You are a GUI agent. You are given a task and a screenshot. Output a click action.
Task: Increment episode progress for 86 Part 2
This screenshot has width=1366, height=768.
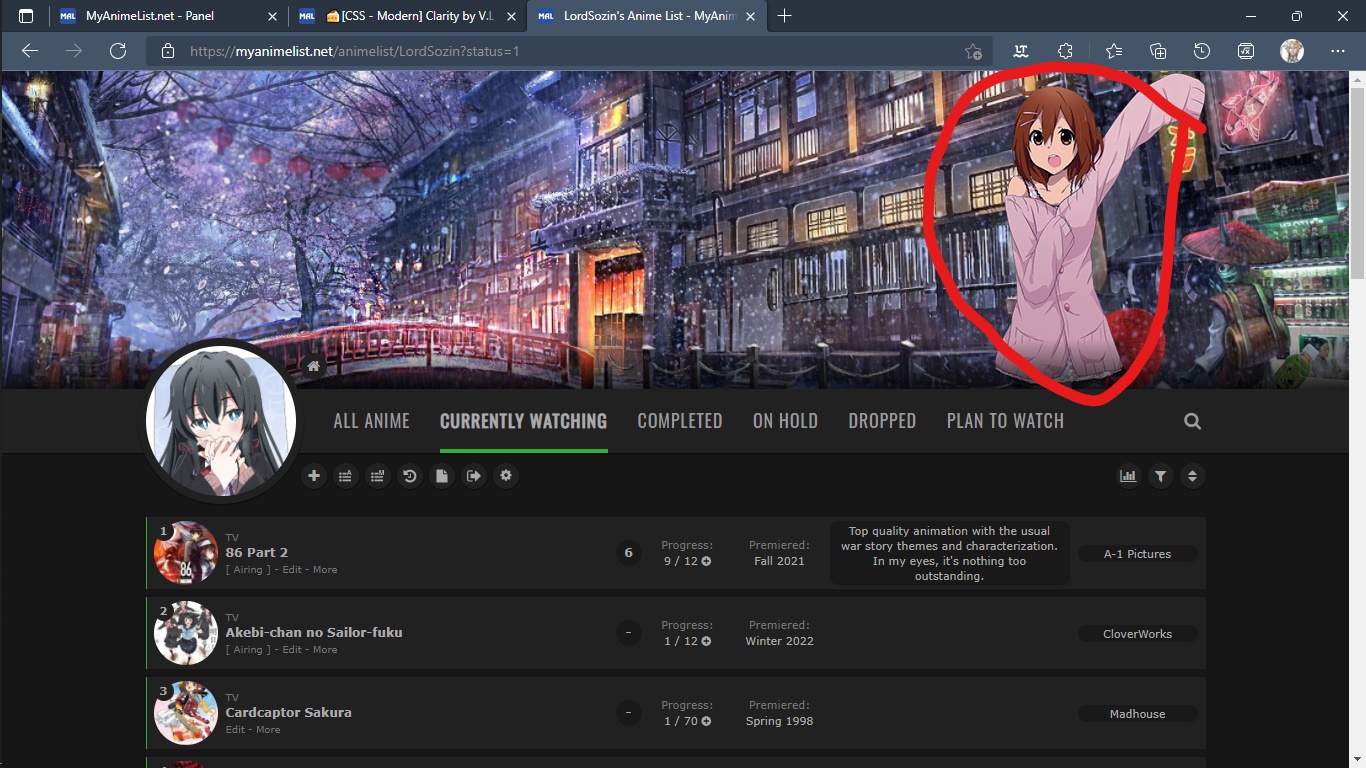(x=707, y=561)
